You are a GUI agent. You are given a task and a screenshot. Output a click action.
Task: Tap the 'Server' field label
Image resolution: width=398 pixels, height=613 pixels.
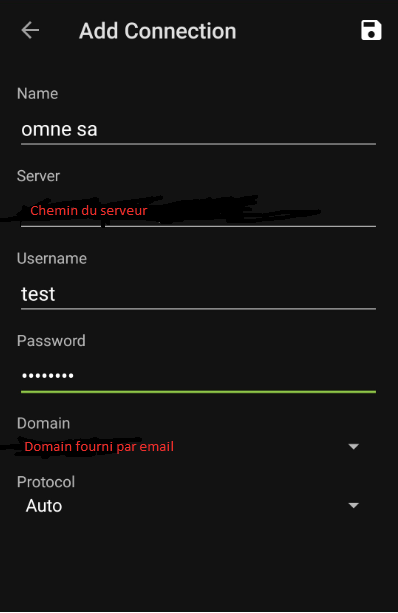click(38, 176)
